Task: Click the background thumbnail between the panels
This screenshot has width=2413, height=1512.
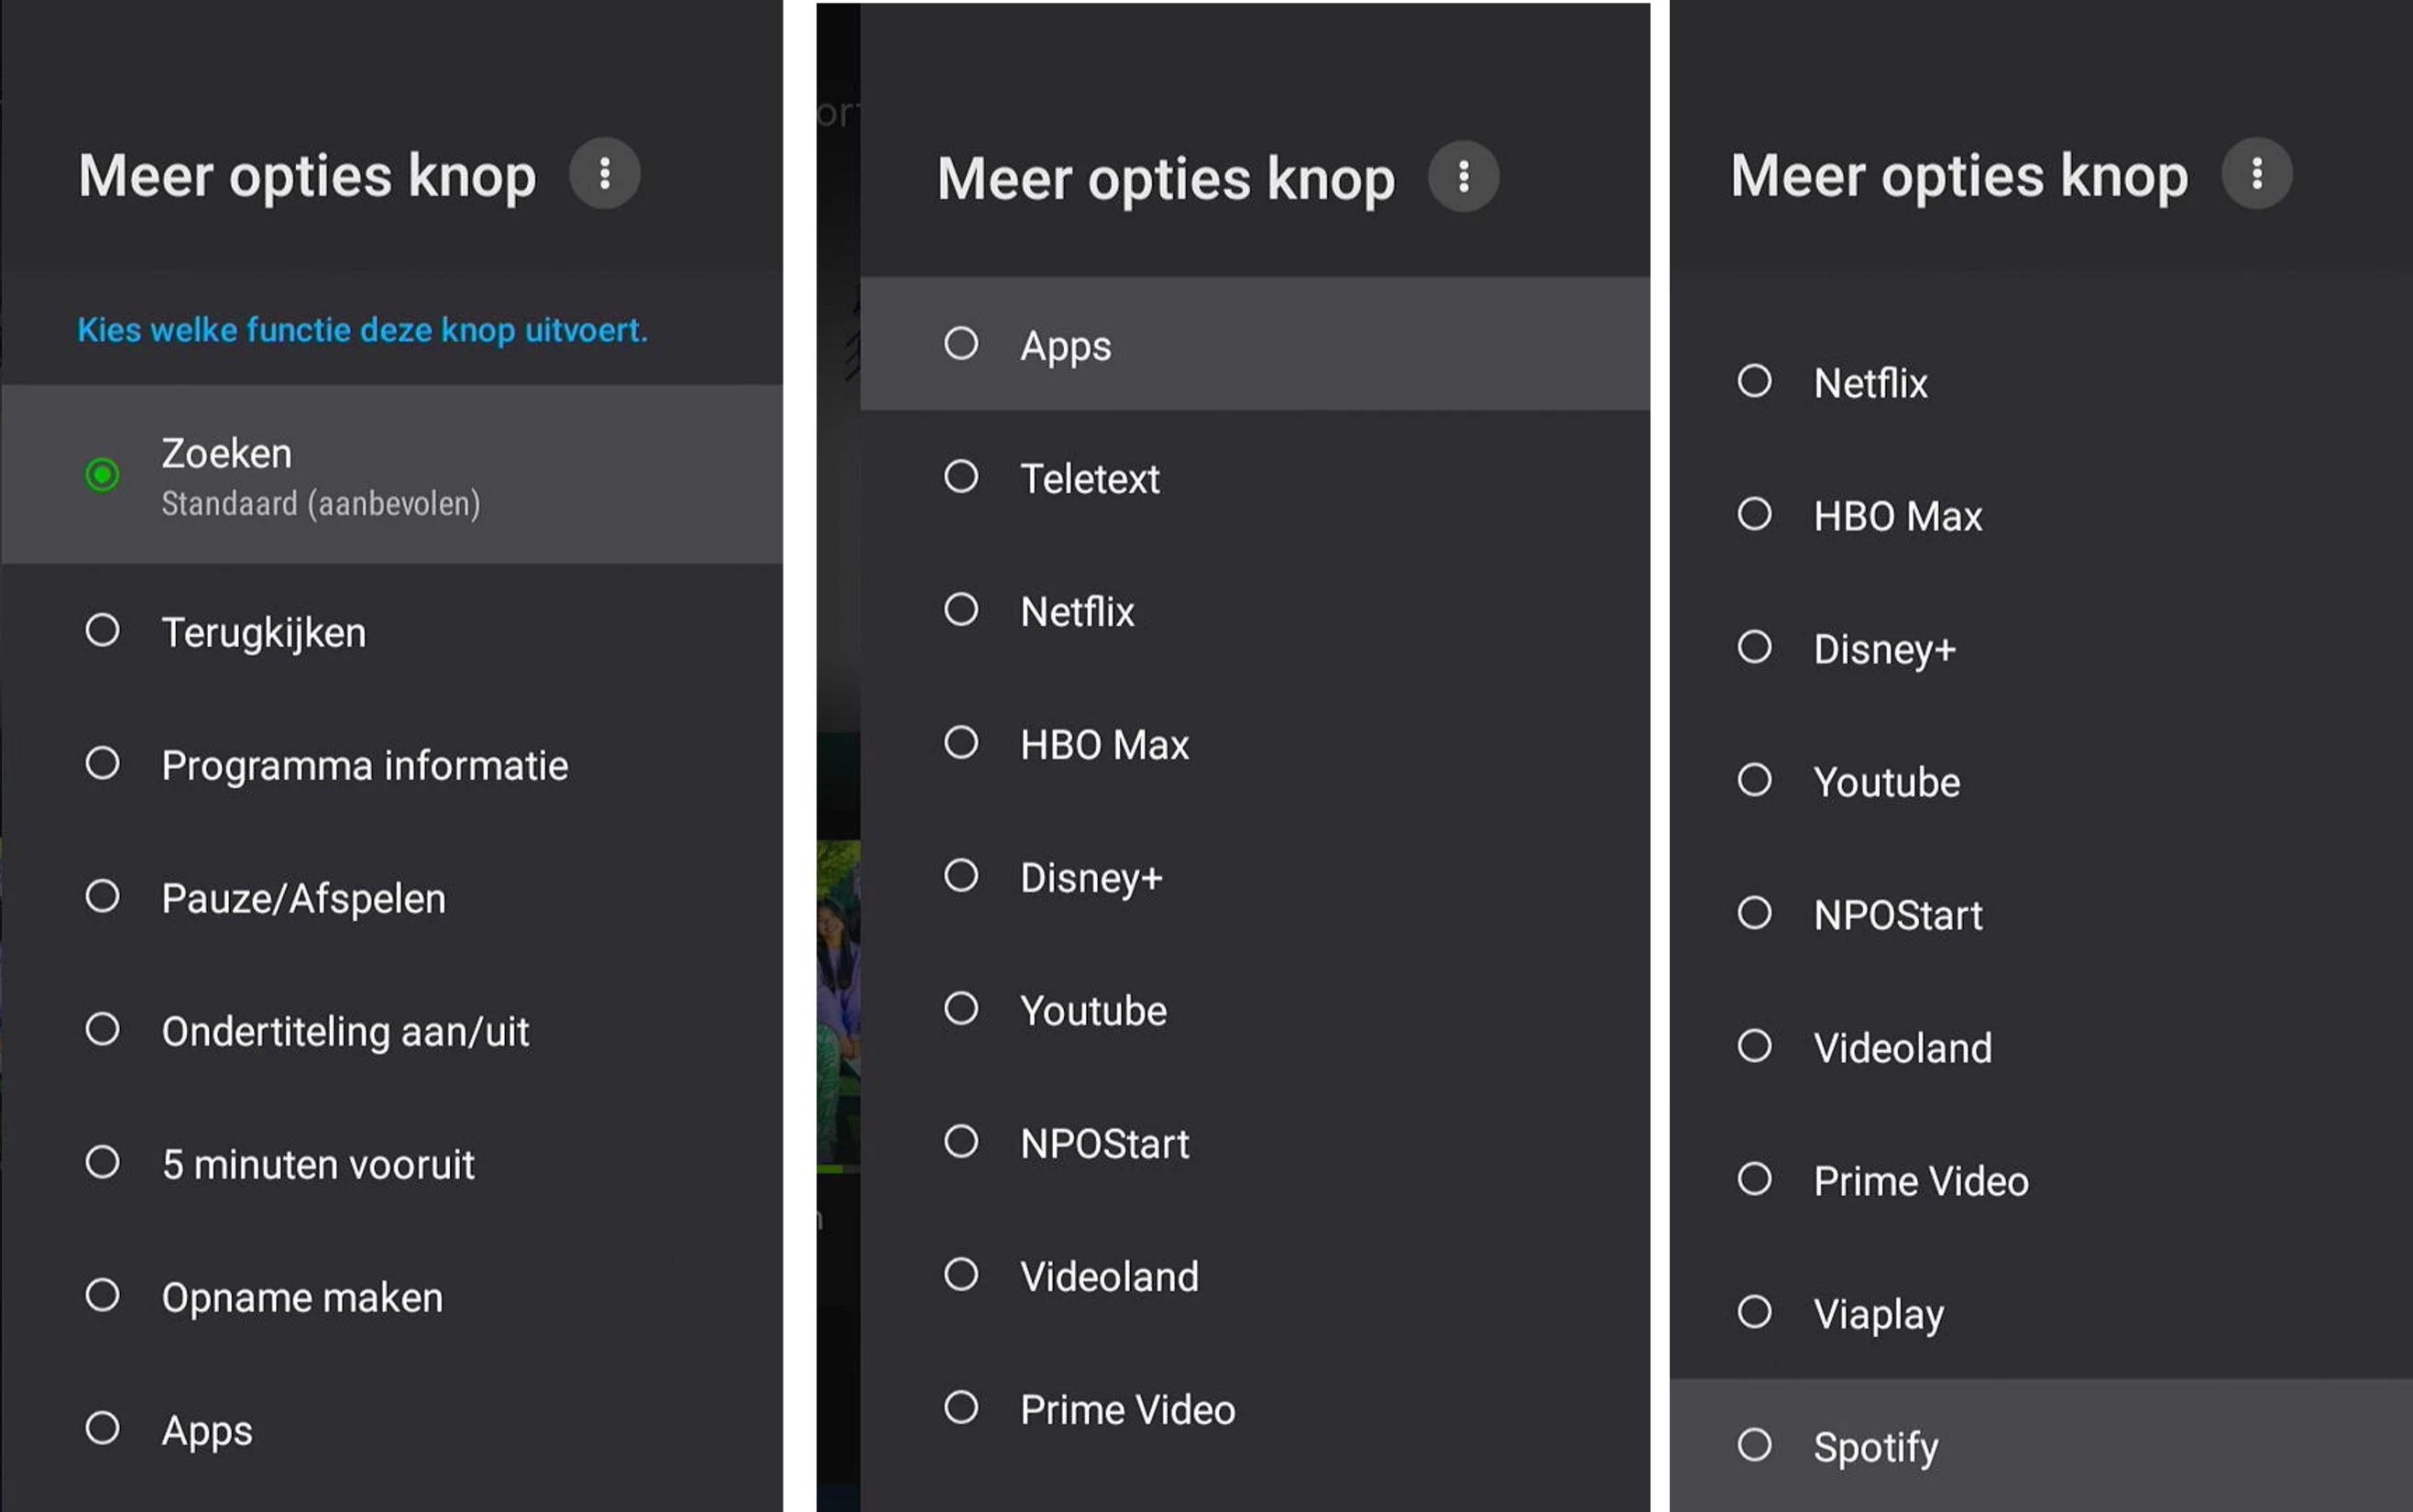Action: tap(836, 1000)
